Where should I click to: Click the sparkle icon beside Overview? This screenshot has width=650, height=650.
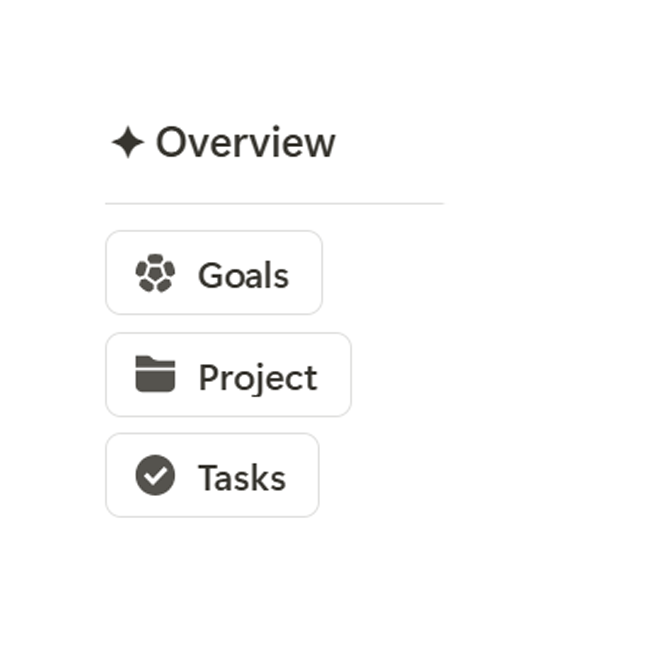[128, 142]
